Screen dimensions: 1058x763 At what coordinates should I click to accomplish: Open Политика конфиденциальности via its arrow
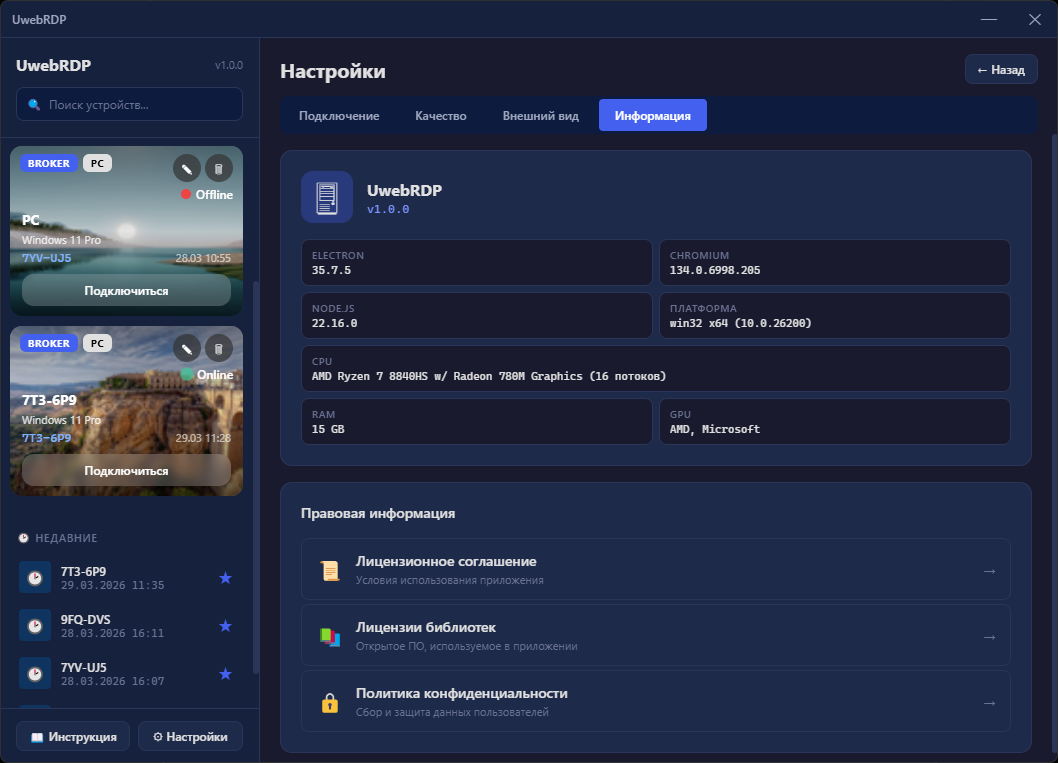pyautogui.click(x=989, y=703)
